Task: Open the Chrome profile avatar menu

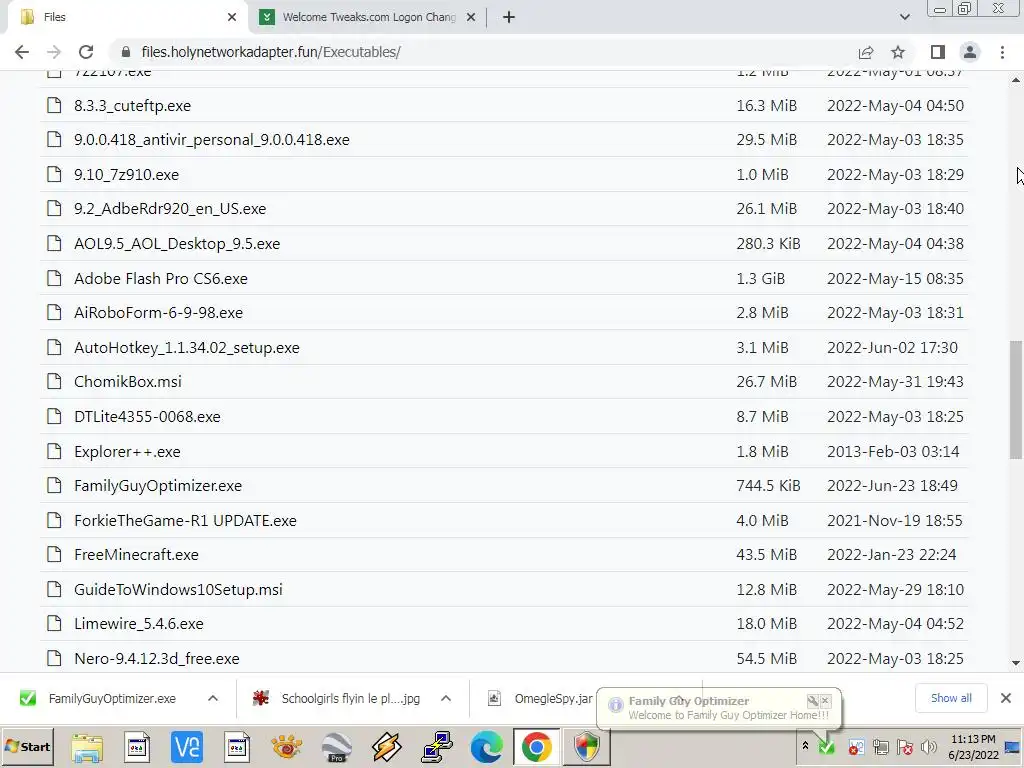Action: [970, 52]
